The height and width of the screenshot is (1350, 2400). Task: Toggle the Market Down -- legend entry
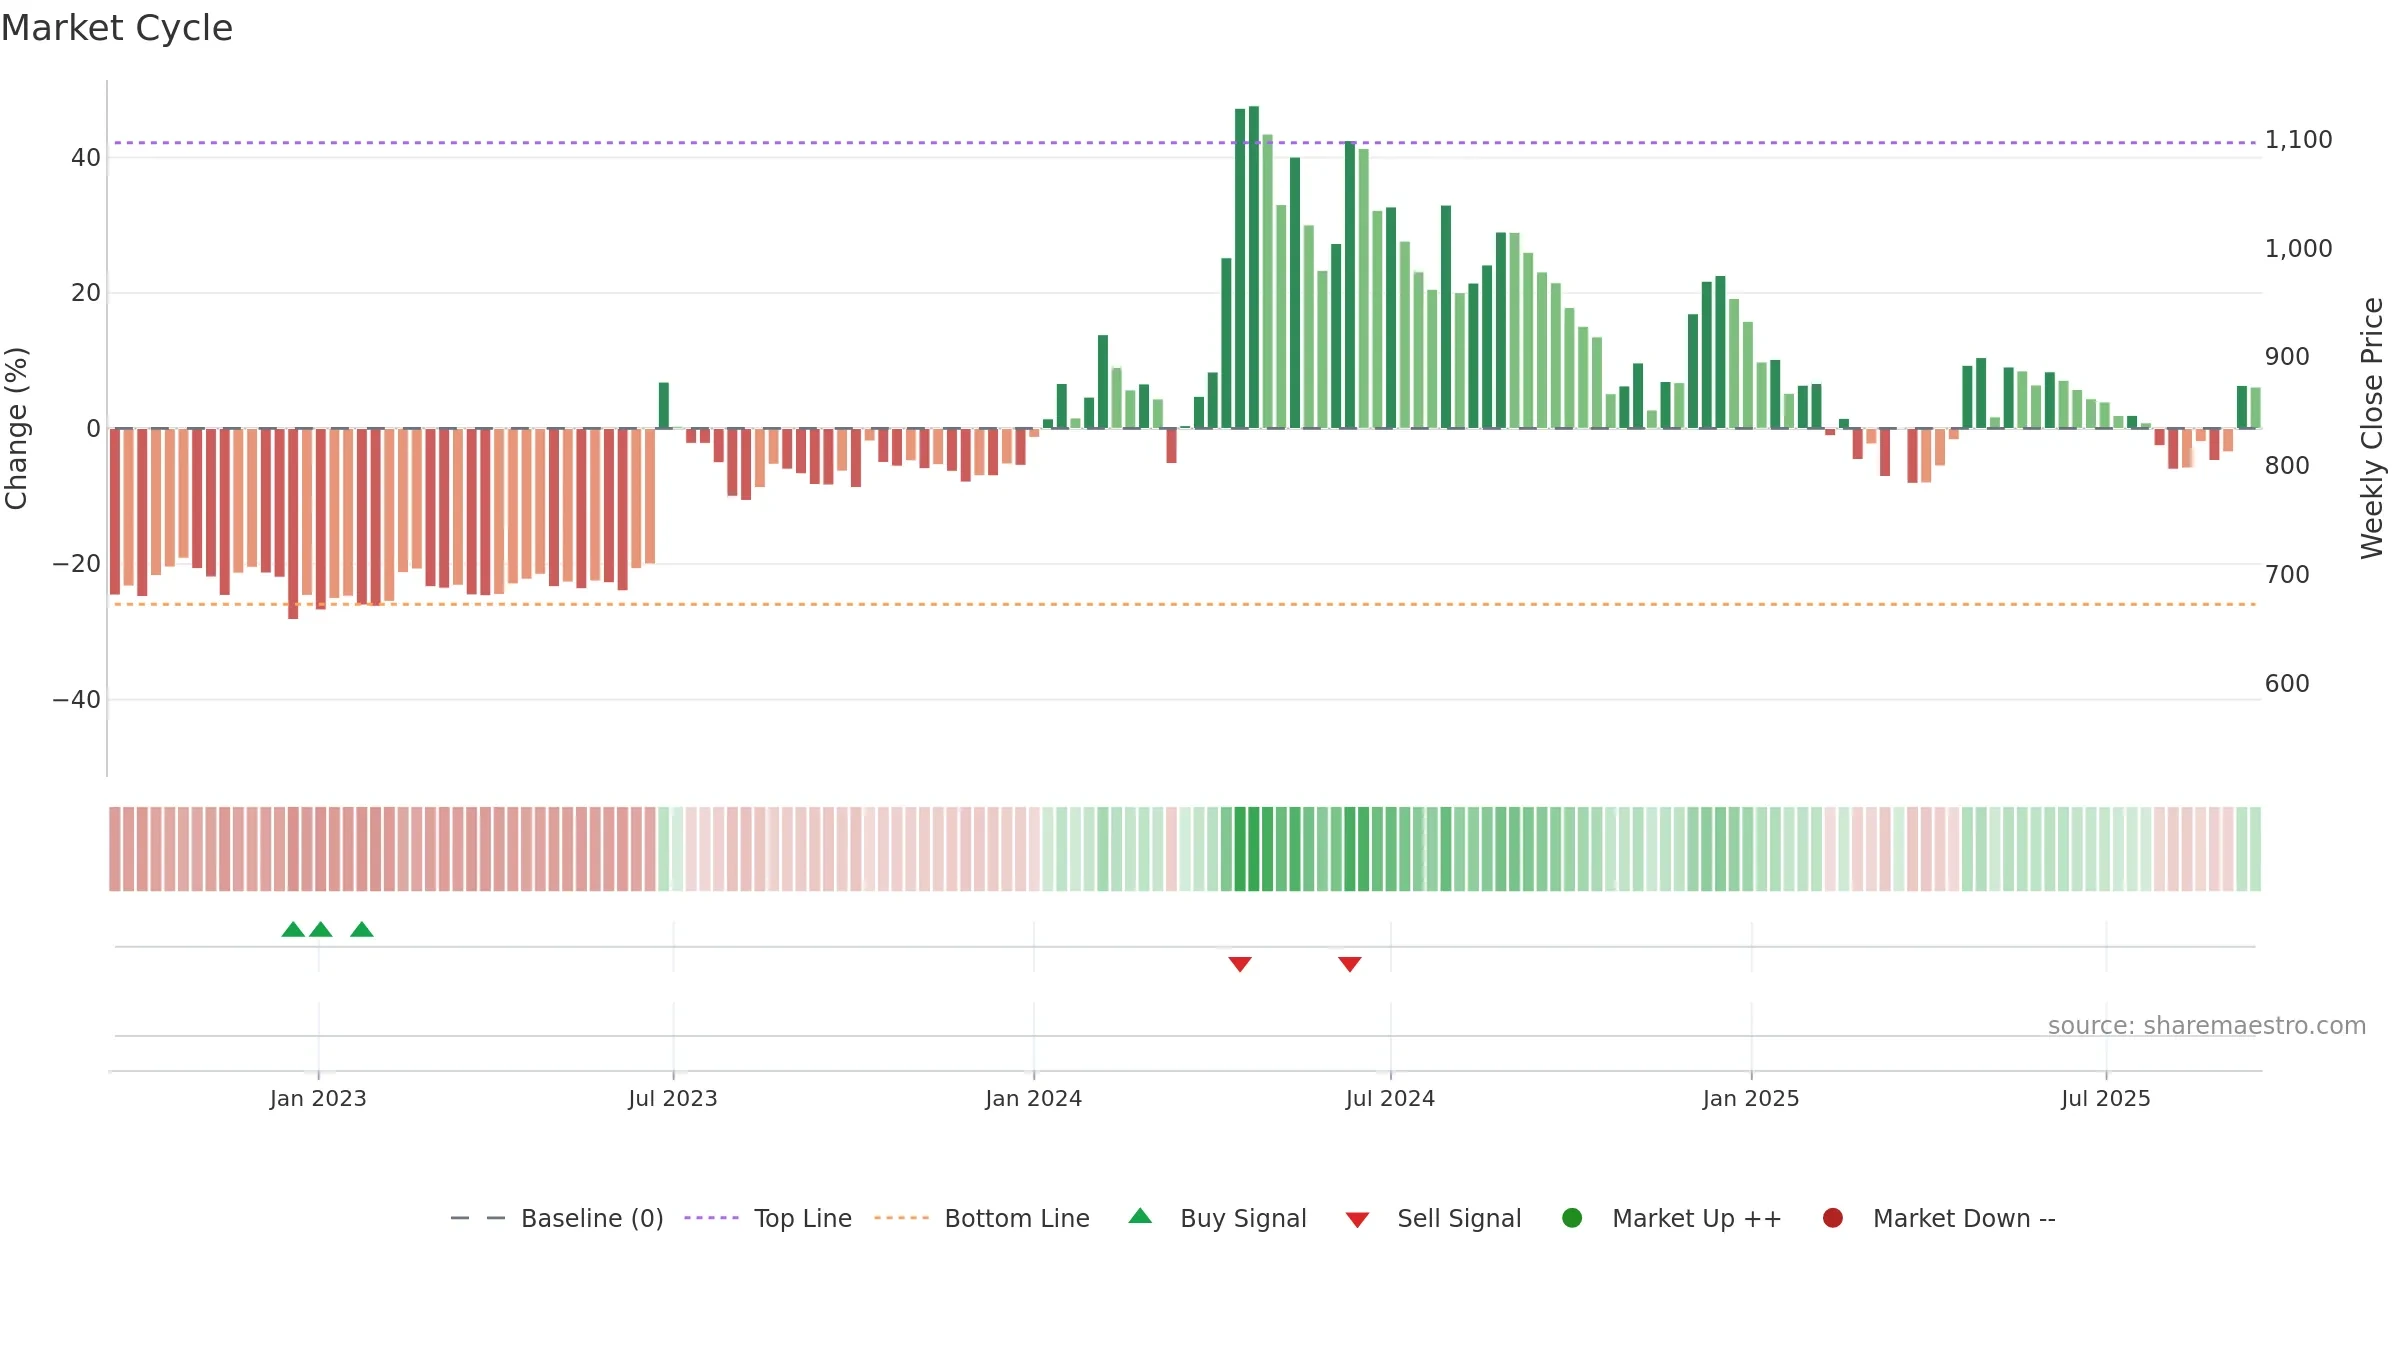pos(1938,1218)
